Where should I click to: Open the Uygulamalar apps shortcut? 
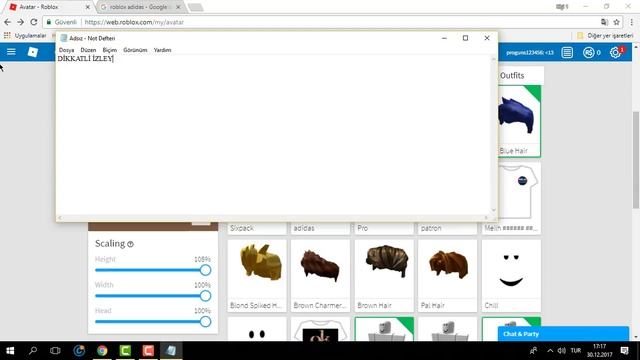pos(25,36)
